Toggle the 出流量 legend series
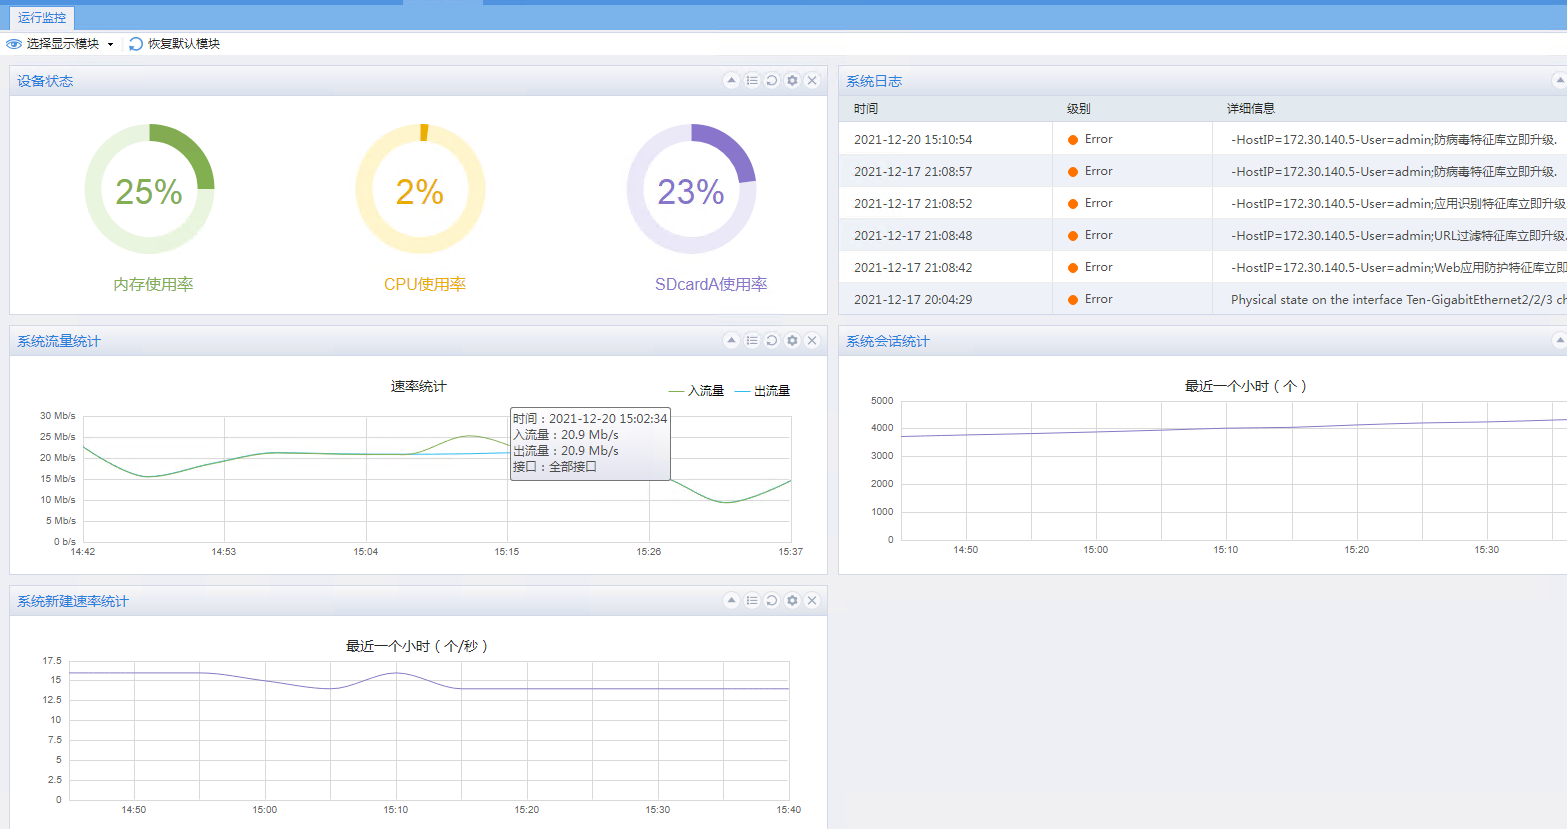1567x829 pixels. pos(763,391)
